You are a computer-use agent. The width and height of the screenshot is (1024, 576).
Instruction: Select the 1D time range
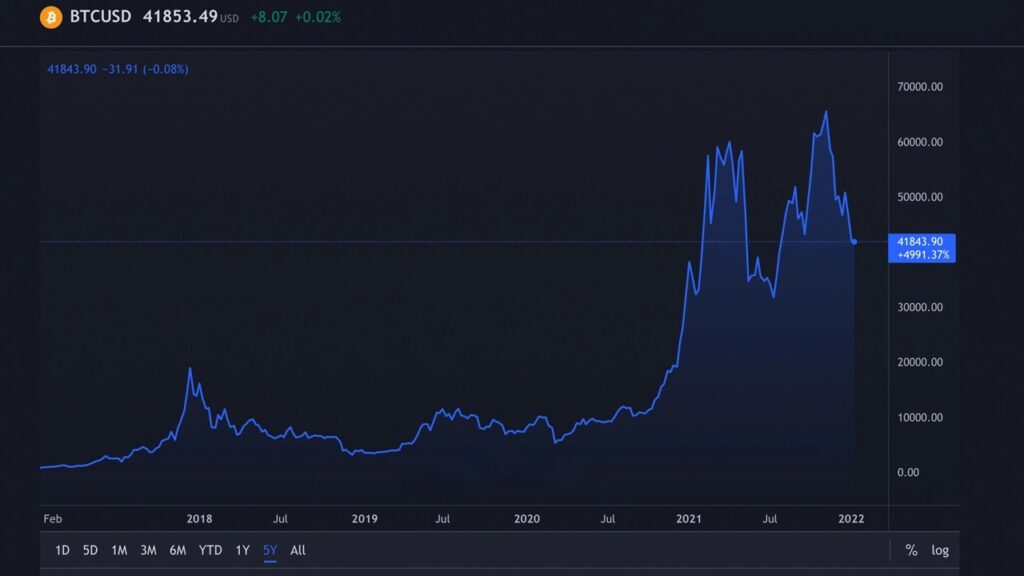[62, 551]
